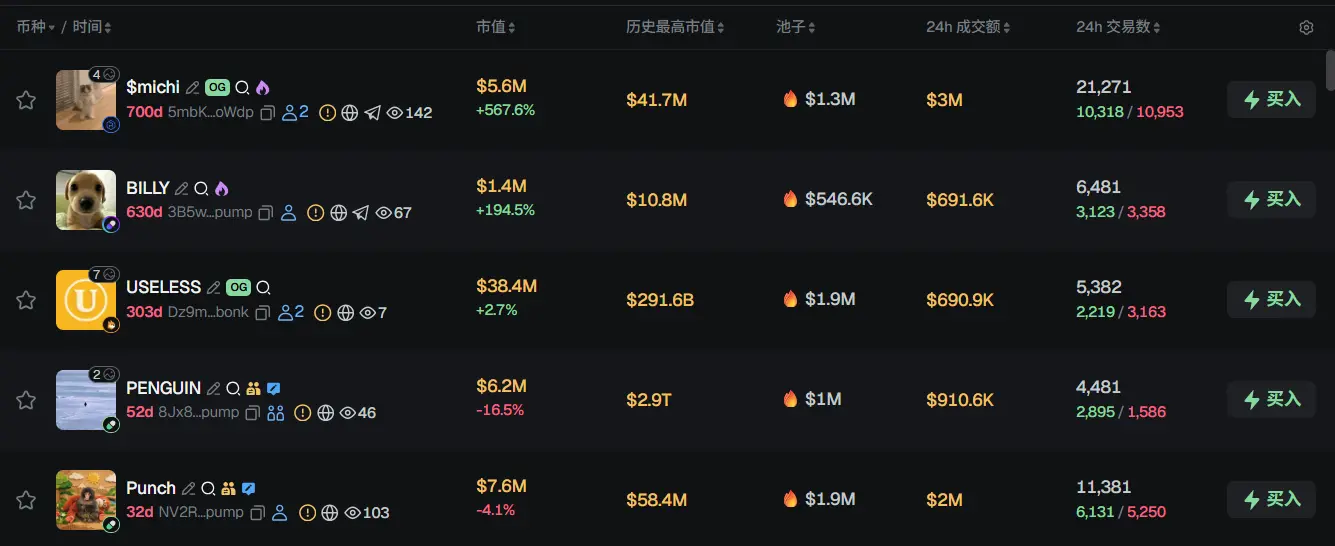Sort the list by 池子 column header

point(796,27)
